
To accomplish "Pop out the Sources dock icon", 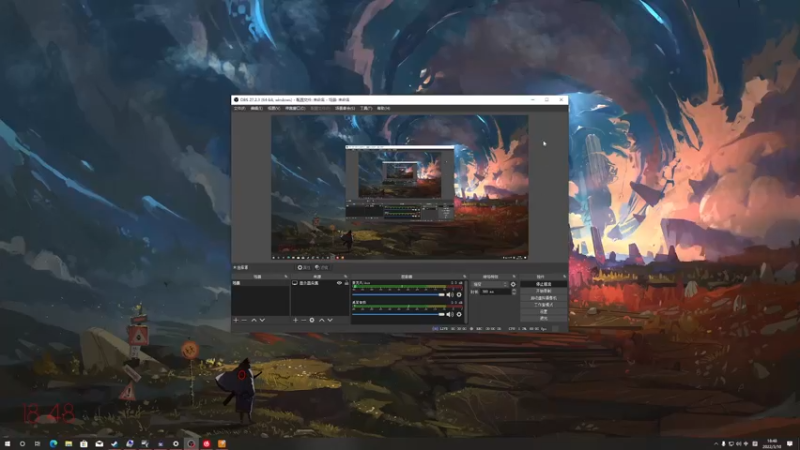I will pyautogui.click(x=346, y=277).
